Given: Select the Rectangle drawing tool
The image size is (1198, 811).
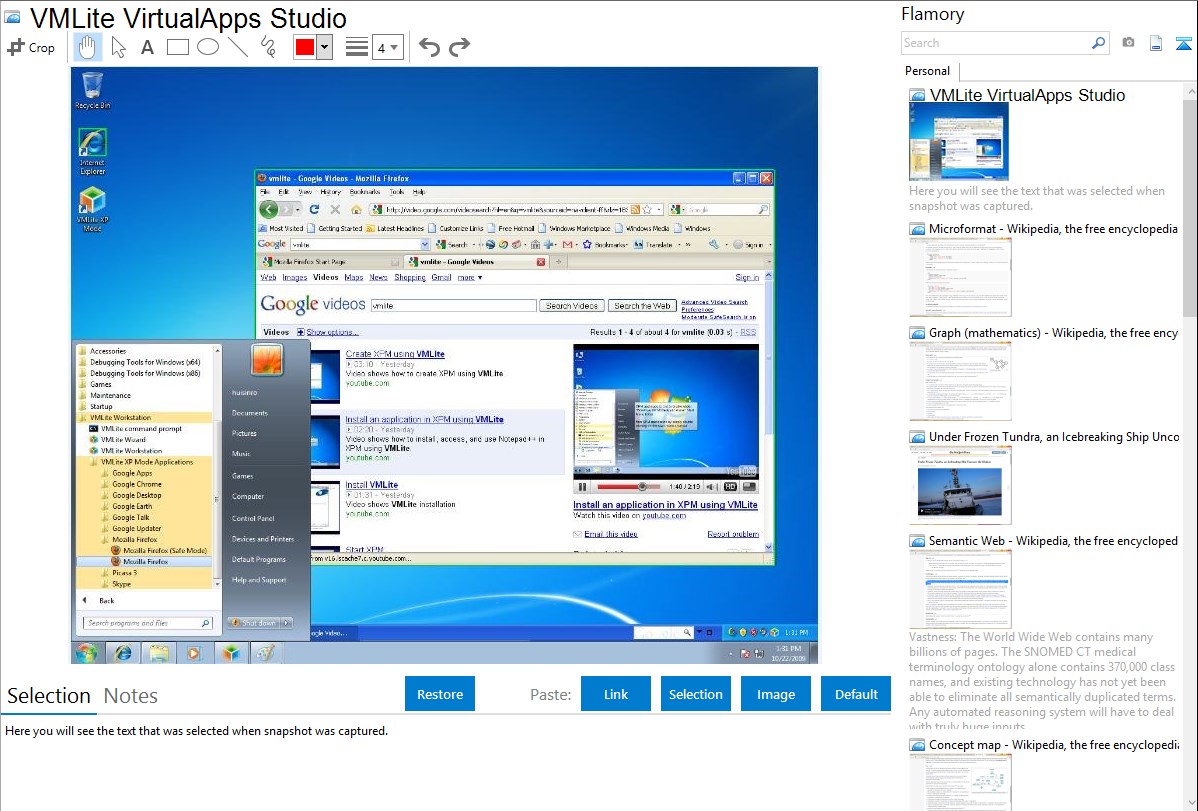Looking at the screenshot, I should tap(177, 47).
